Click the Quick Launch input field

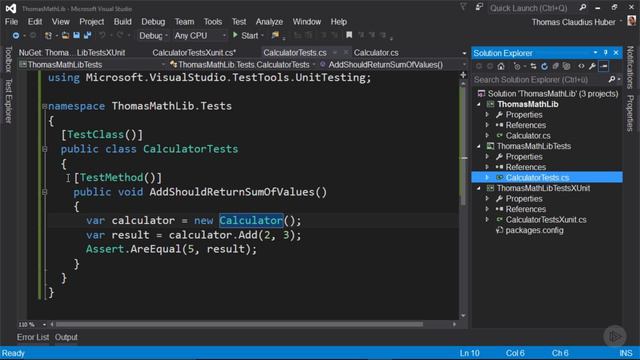coord(533,8)
